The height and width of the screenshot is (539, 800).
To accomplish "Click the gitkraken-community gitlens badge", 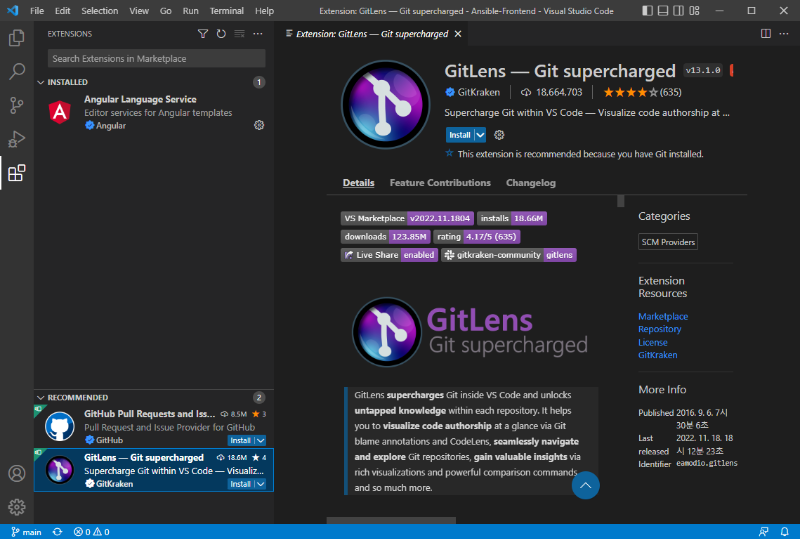I will 509,255.
